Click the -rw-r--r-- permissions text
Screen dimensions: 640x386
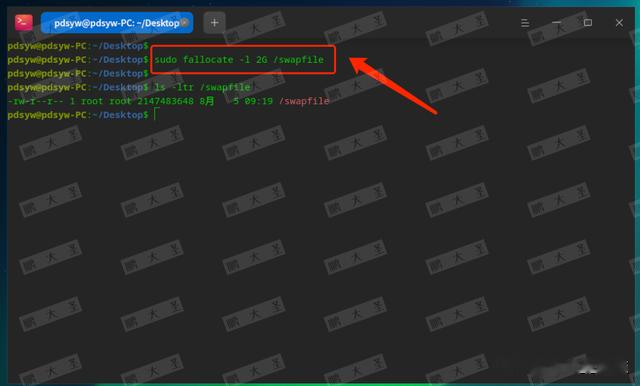pyautogui.click(x=36, y=101)
